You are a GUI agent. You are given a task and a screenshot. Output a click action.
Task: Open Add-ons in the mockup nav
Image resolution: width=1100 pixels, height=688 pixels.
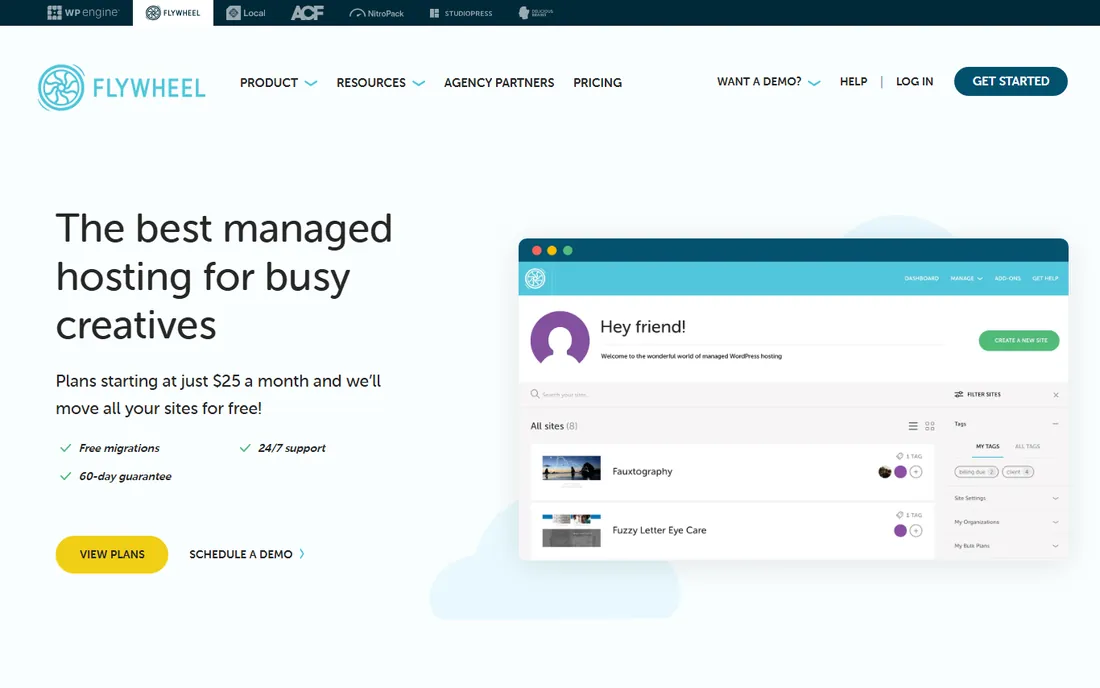pyautogui.click(x=1007, y=278)
